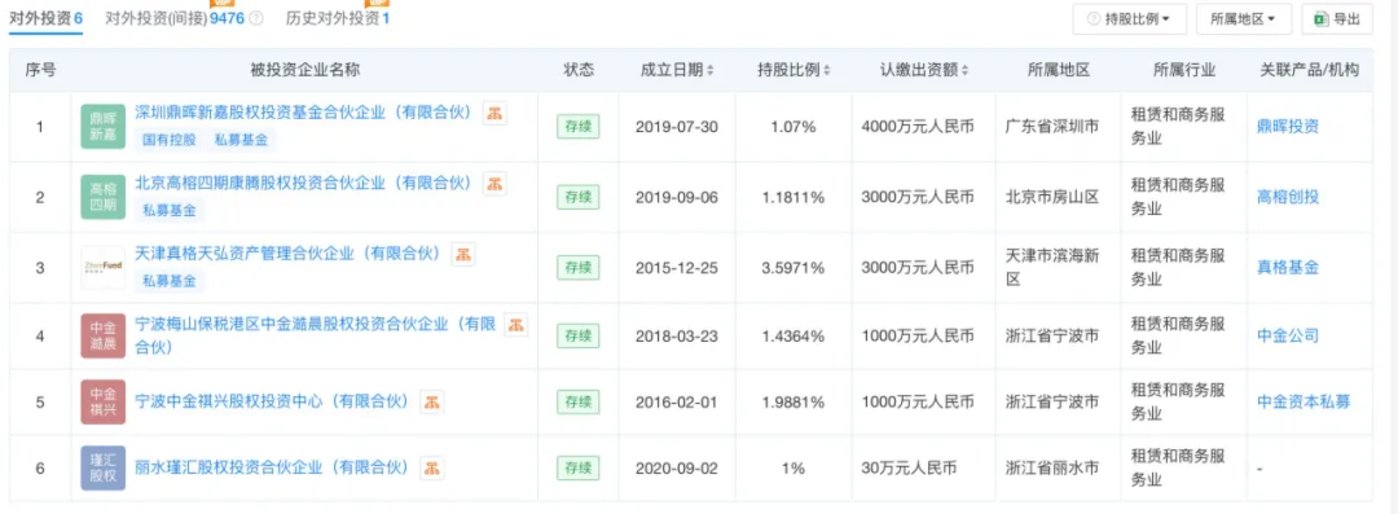1398x514 pixels.
Task: Click the 鼎晖新嘉 company logo thumbnail
Action: [x=103, y=126]
